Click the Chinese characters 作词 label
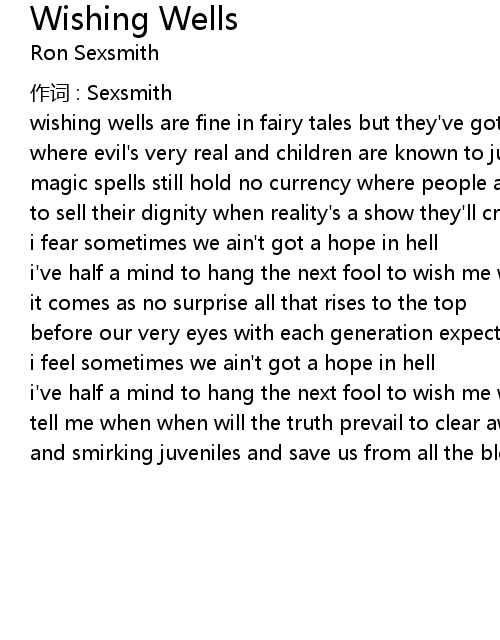 (x=50, y=93)
